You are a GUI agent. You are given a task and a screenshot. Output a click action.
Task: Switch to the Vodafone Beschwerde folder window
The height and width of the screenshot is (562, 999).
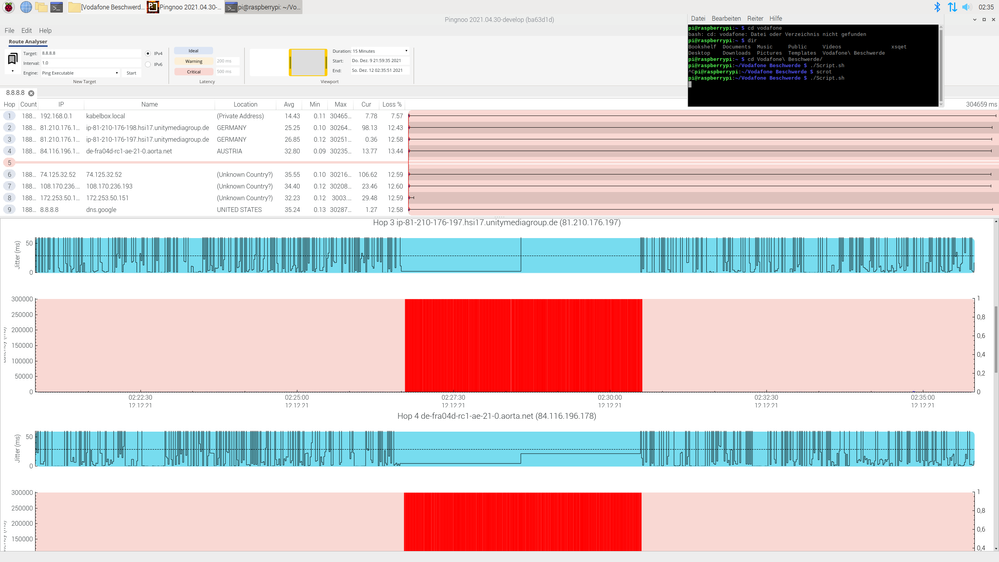(106, 7)
